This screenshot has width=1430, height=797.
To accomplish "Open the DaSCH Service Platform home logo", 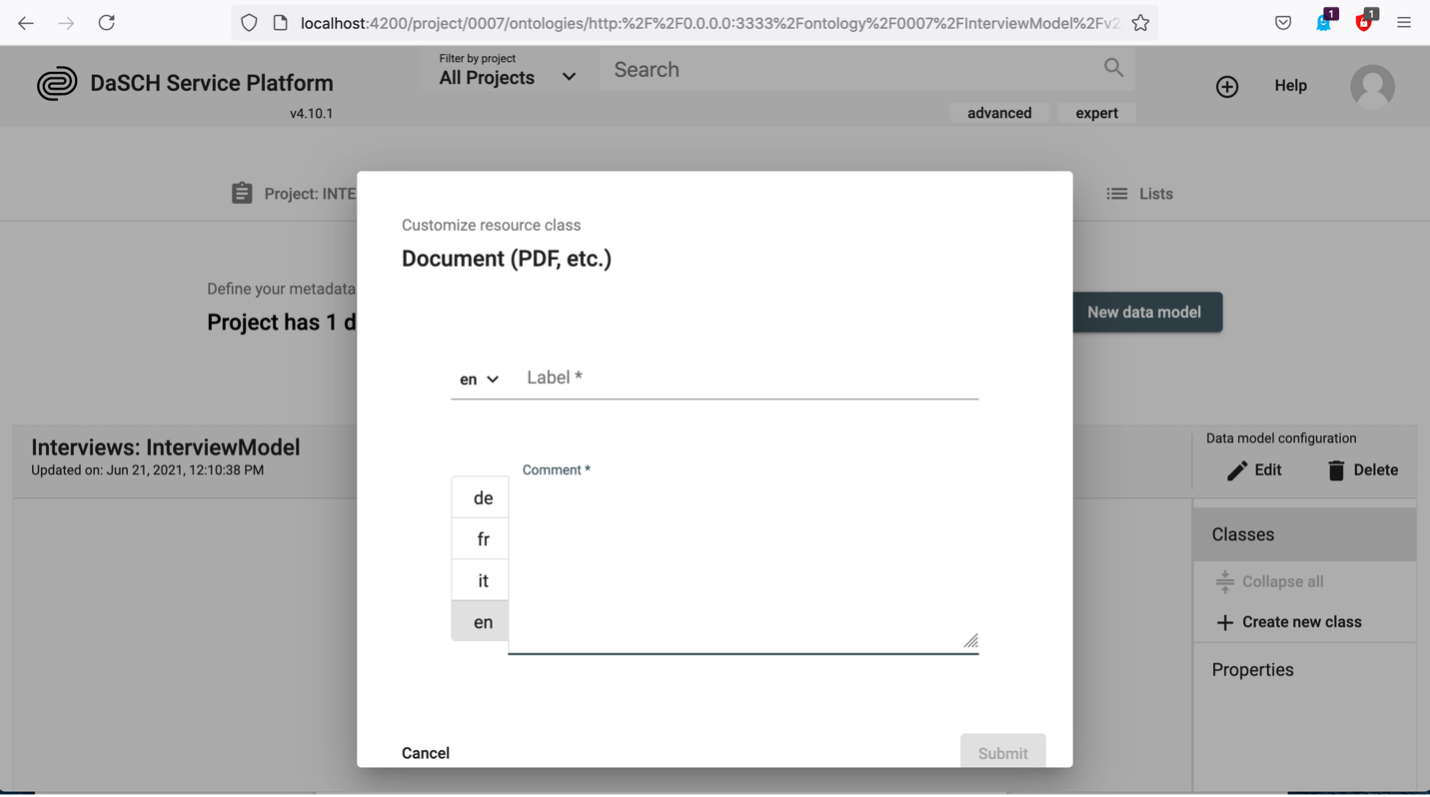I will click(x=58, y=82).
